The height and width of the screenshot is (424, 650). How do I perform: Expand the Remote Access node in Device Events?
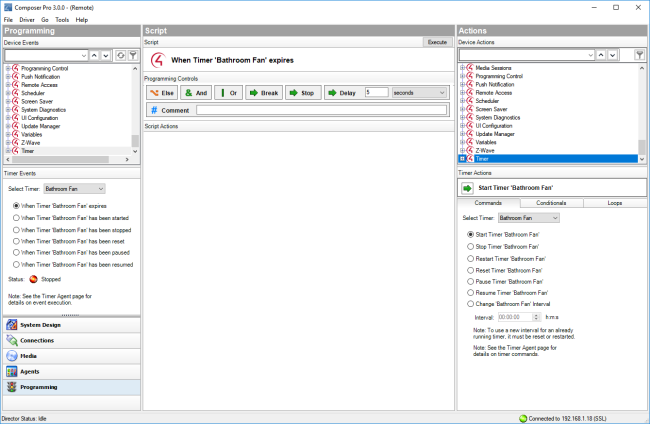tap(8, 85)
